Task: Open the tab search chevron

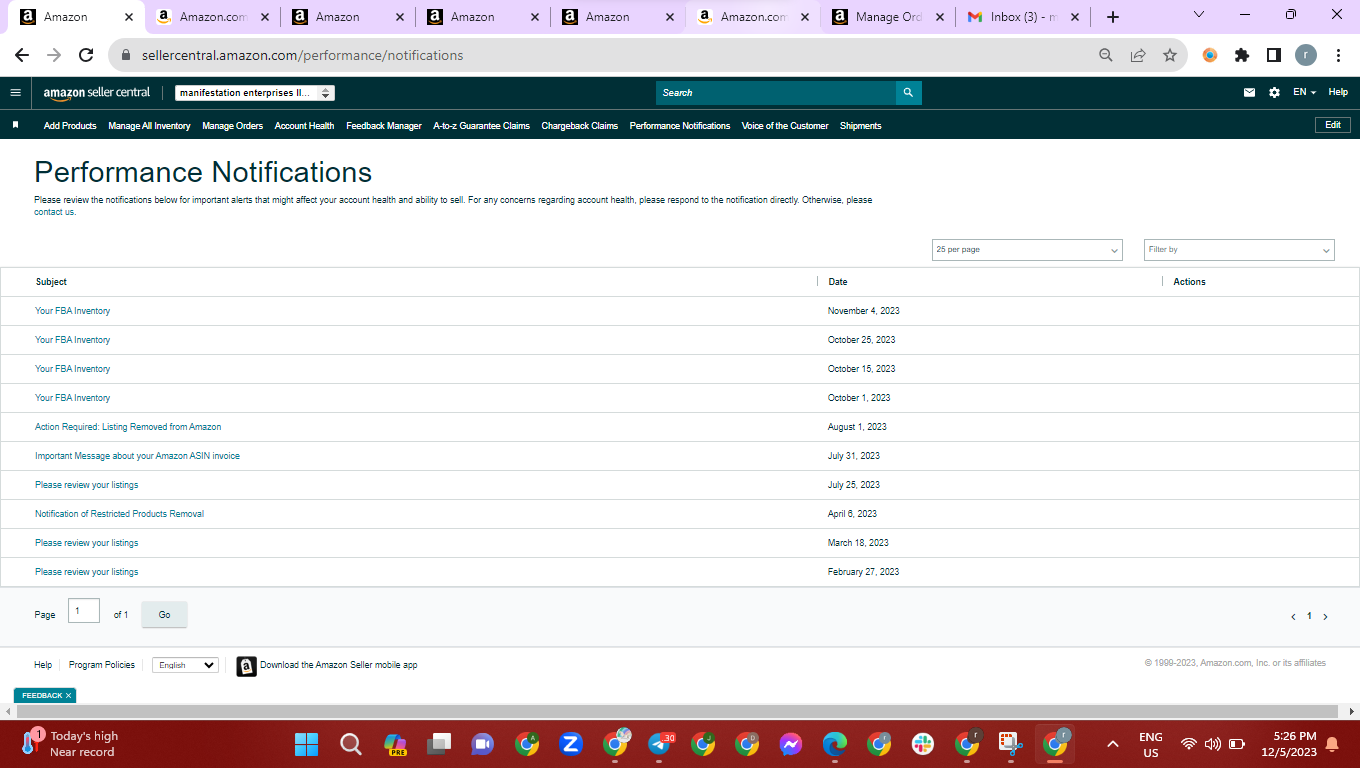Action: tap(1199, 15)
